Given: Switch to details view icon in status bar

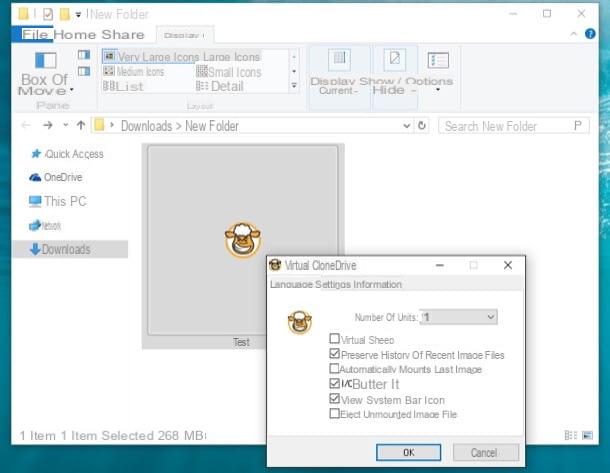Looking at the screenshot, I should (571, 435).
